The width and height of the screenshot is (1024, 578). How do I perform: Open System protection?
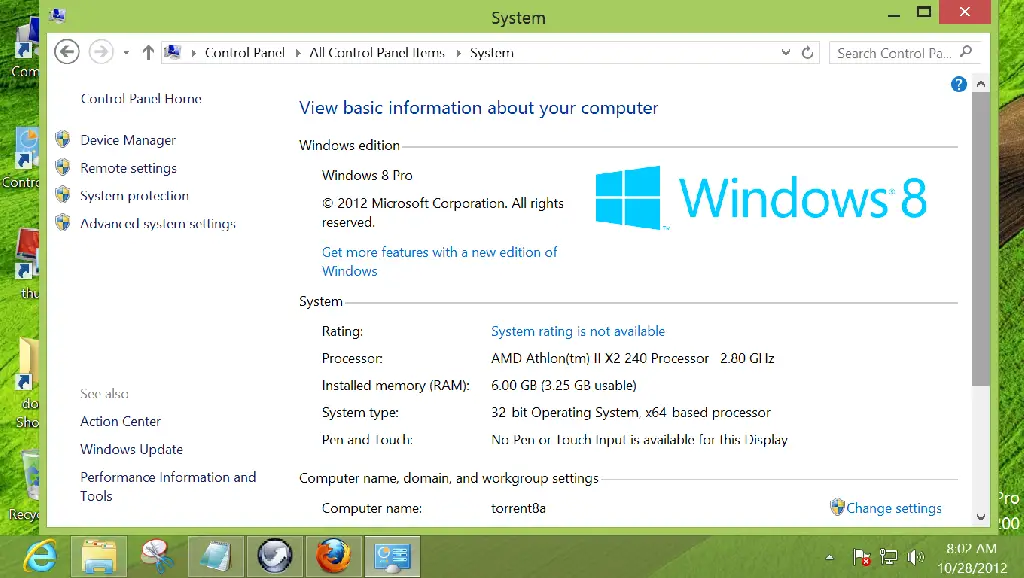135,196
